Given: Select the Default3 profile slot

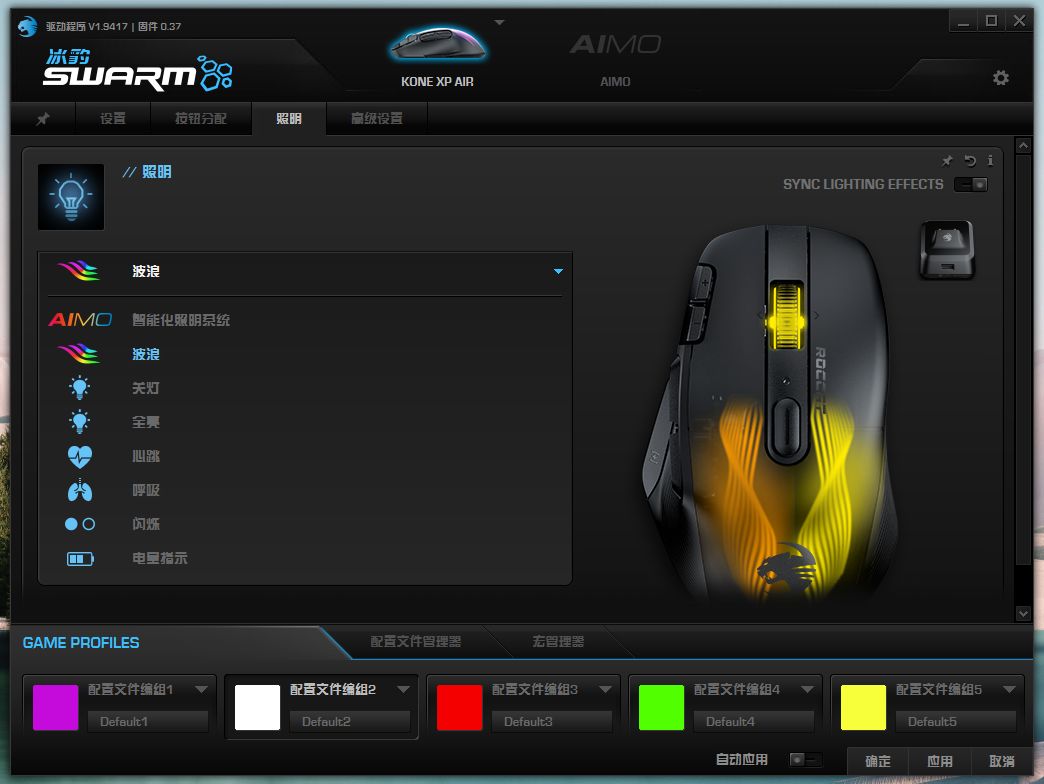Looking at the screenshot, I should pos(551,721).
